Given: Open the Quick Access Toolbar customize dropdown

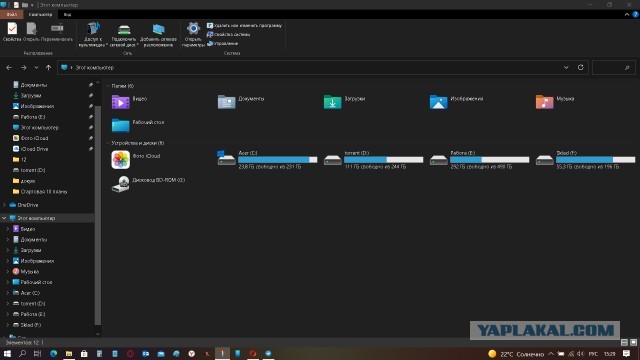Looking at the screenshot, I should point(32,5).
